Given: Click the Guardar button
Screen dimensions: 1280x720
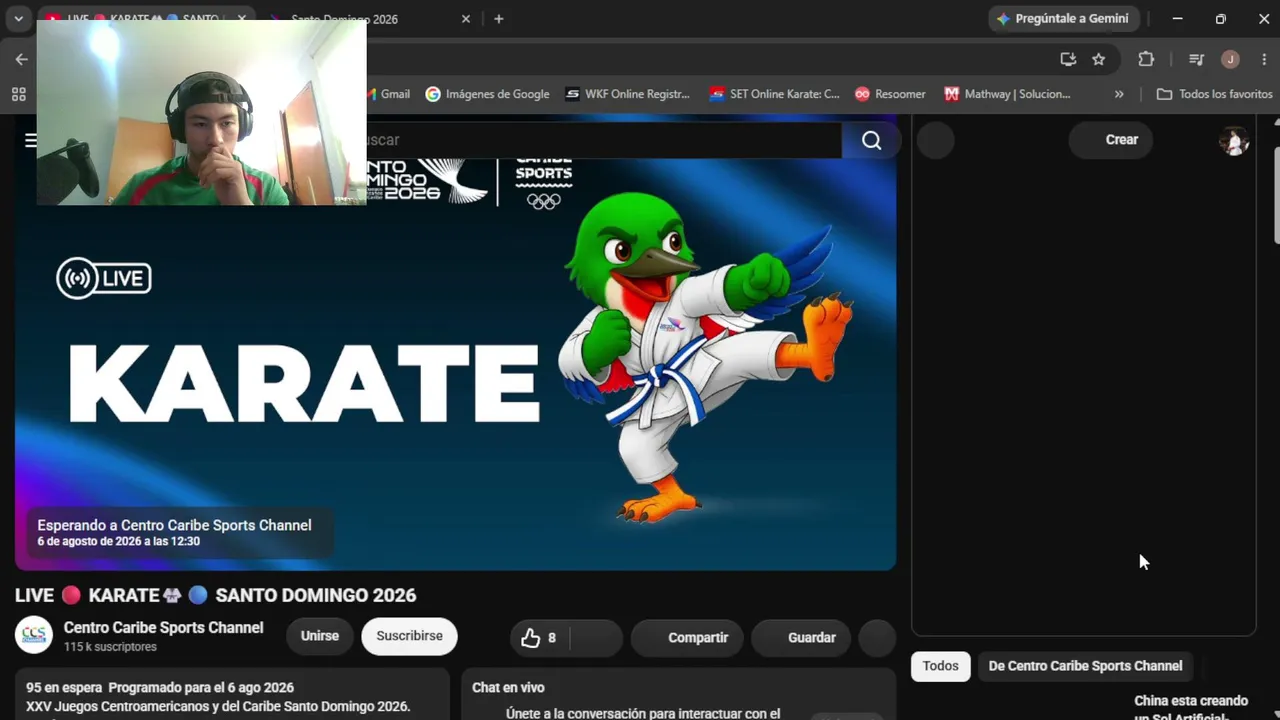Looking at the screenshot, I should click(801, 638).
